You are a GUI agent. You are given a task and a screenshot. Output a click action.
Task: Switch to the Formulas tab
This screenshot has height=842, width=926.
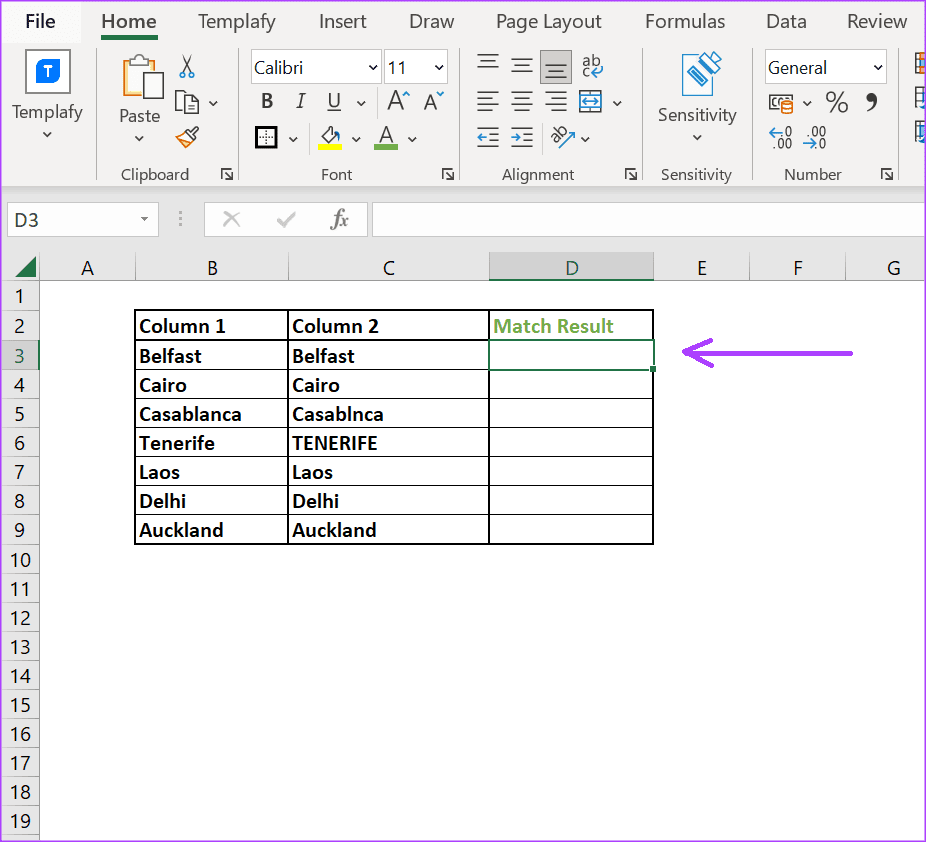tap(685, 21)
